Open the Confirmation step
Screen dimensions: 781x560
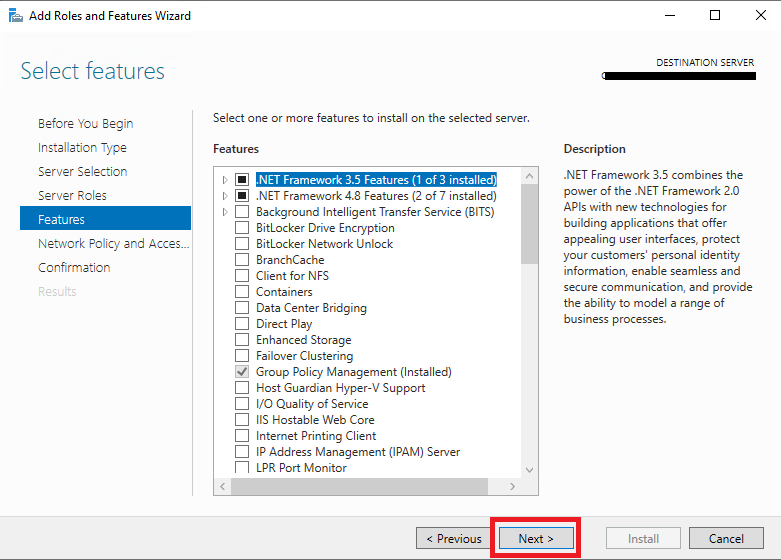tap(74, 268)
